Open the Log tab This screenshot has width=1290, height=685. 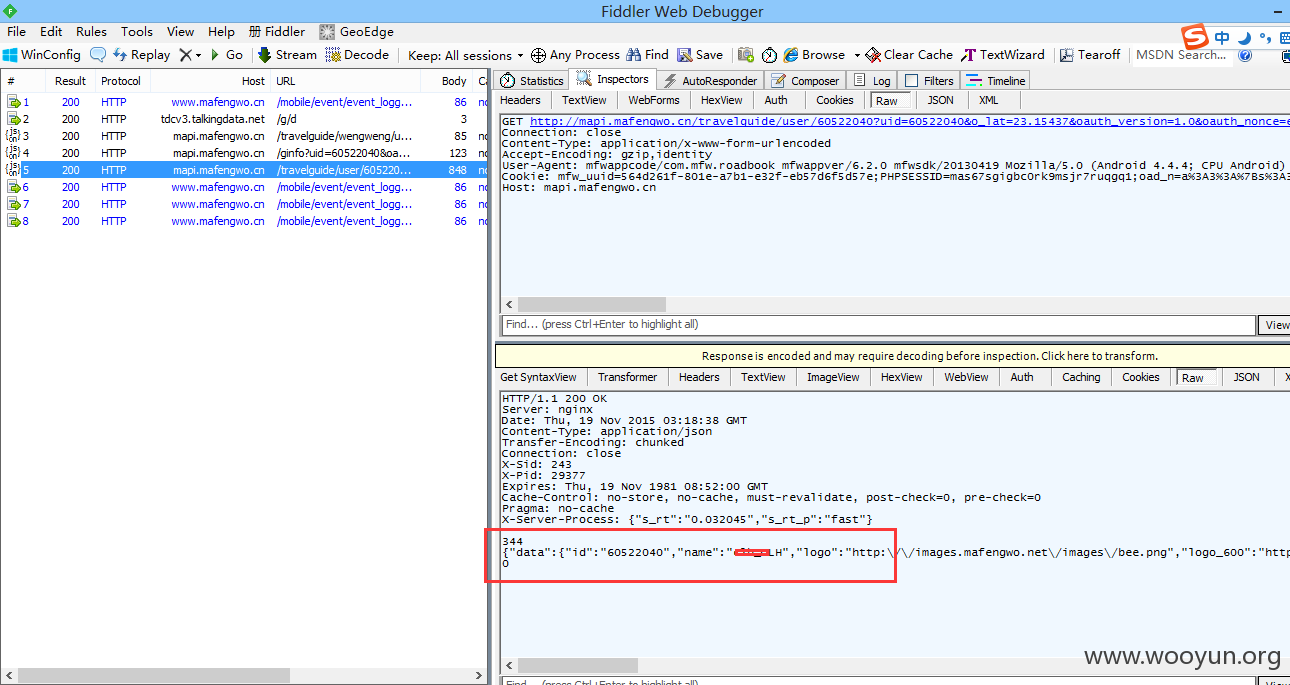(872, 81)
